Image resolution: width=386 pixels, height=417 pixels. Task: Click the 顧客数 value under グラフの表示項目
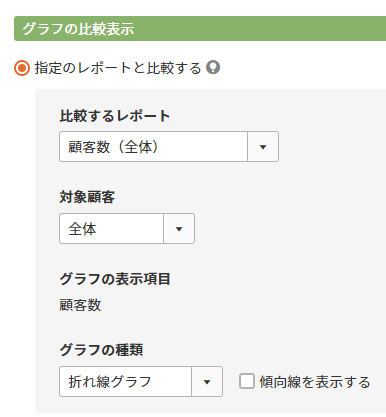coord(80,305)
